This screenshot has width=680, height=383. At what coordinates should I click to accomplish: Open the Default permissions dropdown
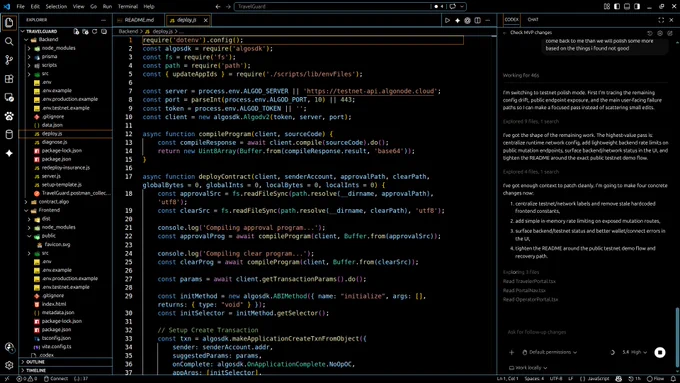pyautogui.click(x=549, y=352)
